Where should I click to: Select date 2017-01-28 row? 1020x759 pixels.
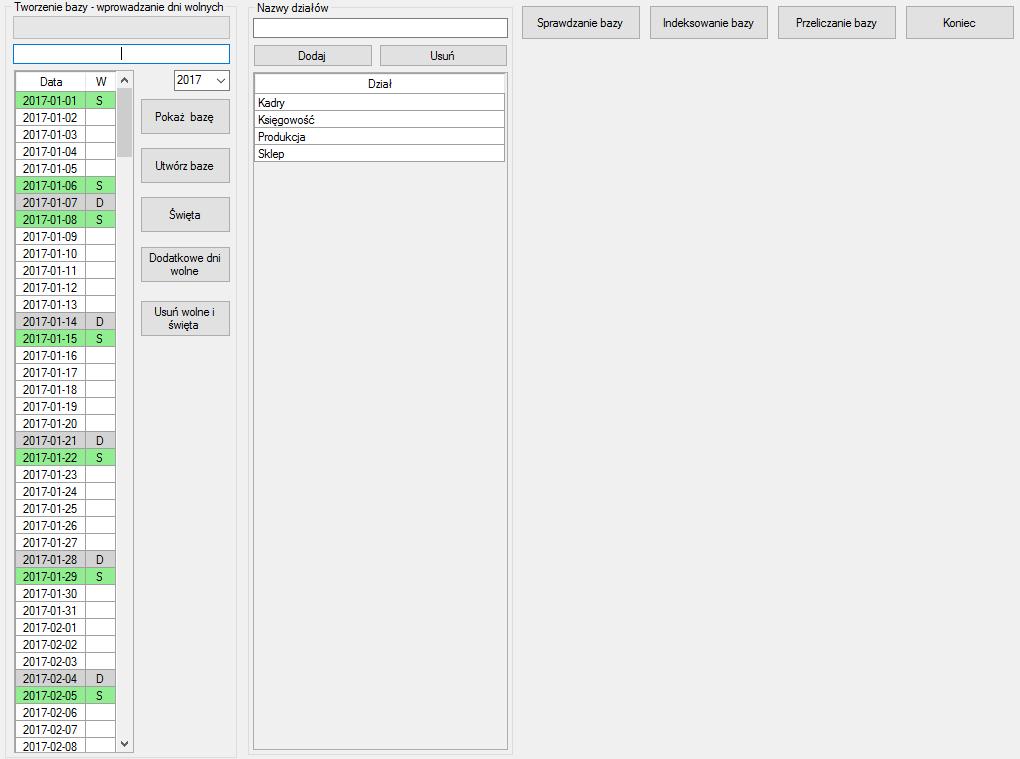tap(66, 559)
